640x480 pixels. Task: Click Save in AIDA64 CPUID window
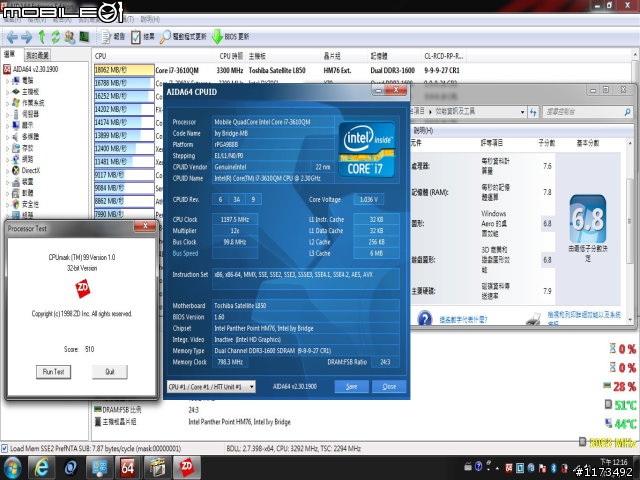tap(352, 386)
